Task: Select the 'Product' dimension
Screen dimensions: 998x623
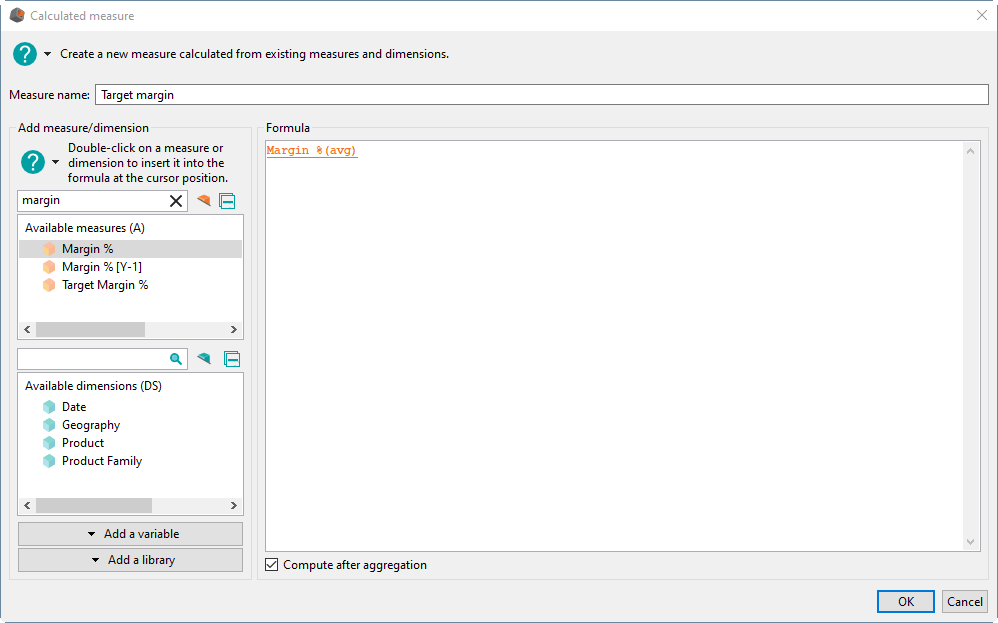Action: tap(83, 443)
